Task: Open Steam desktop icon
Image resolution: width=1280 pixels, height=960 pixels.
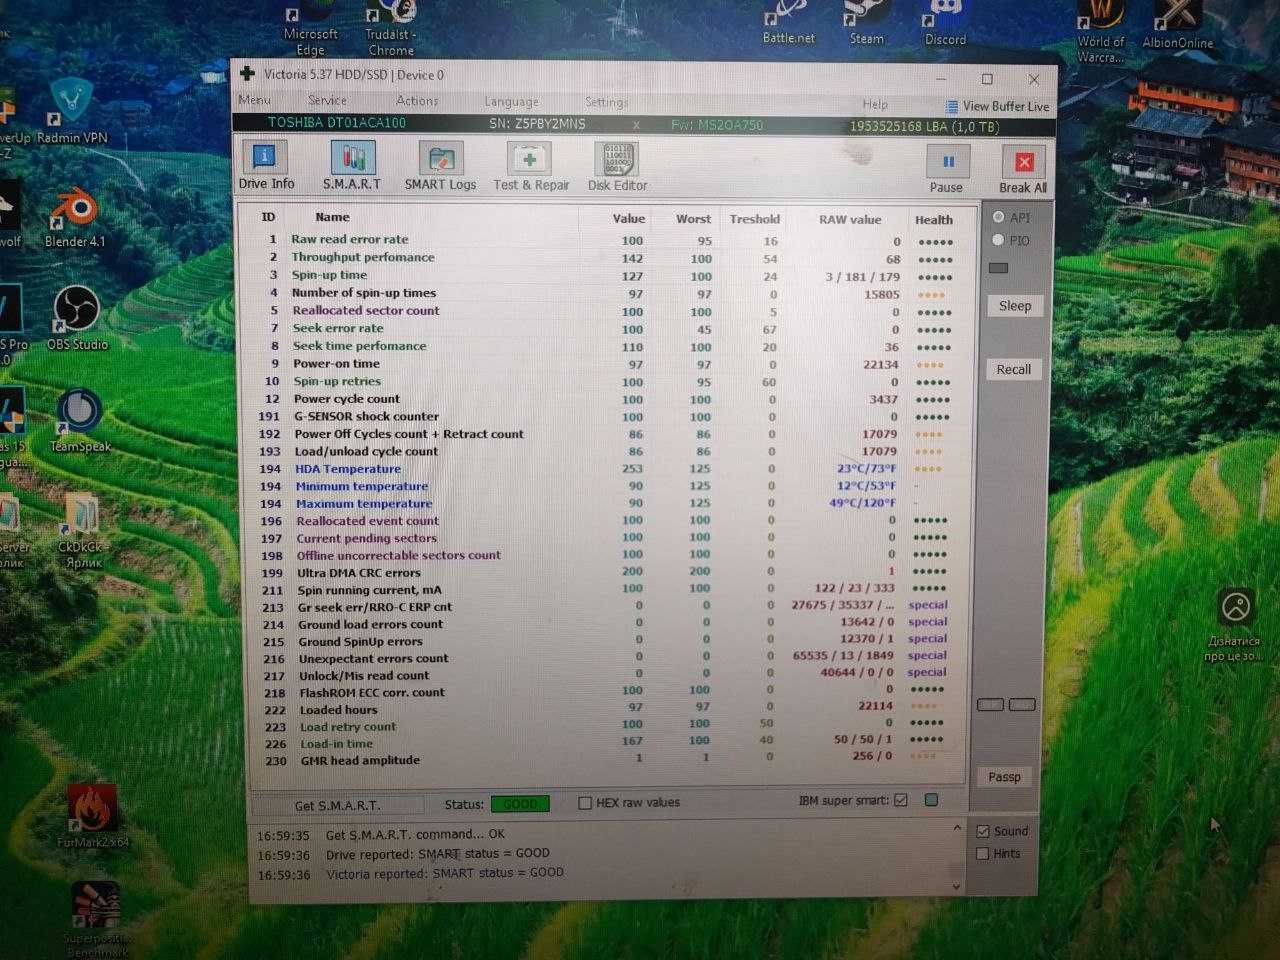Action: coord(866,23)
